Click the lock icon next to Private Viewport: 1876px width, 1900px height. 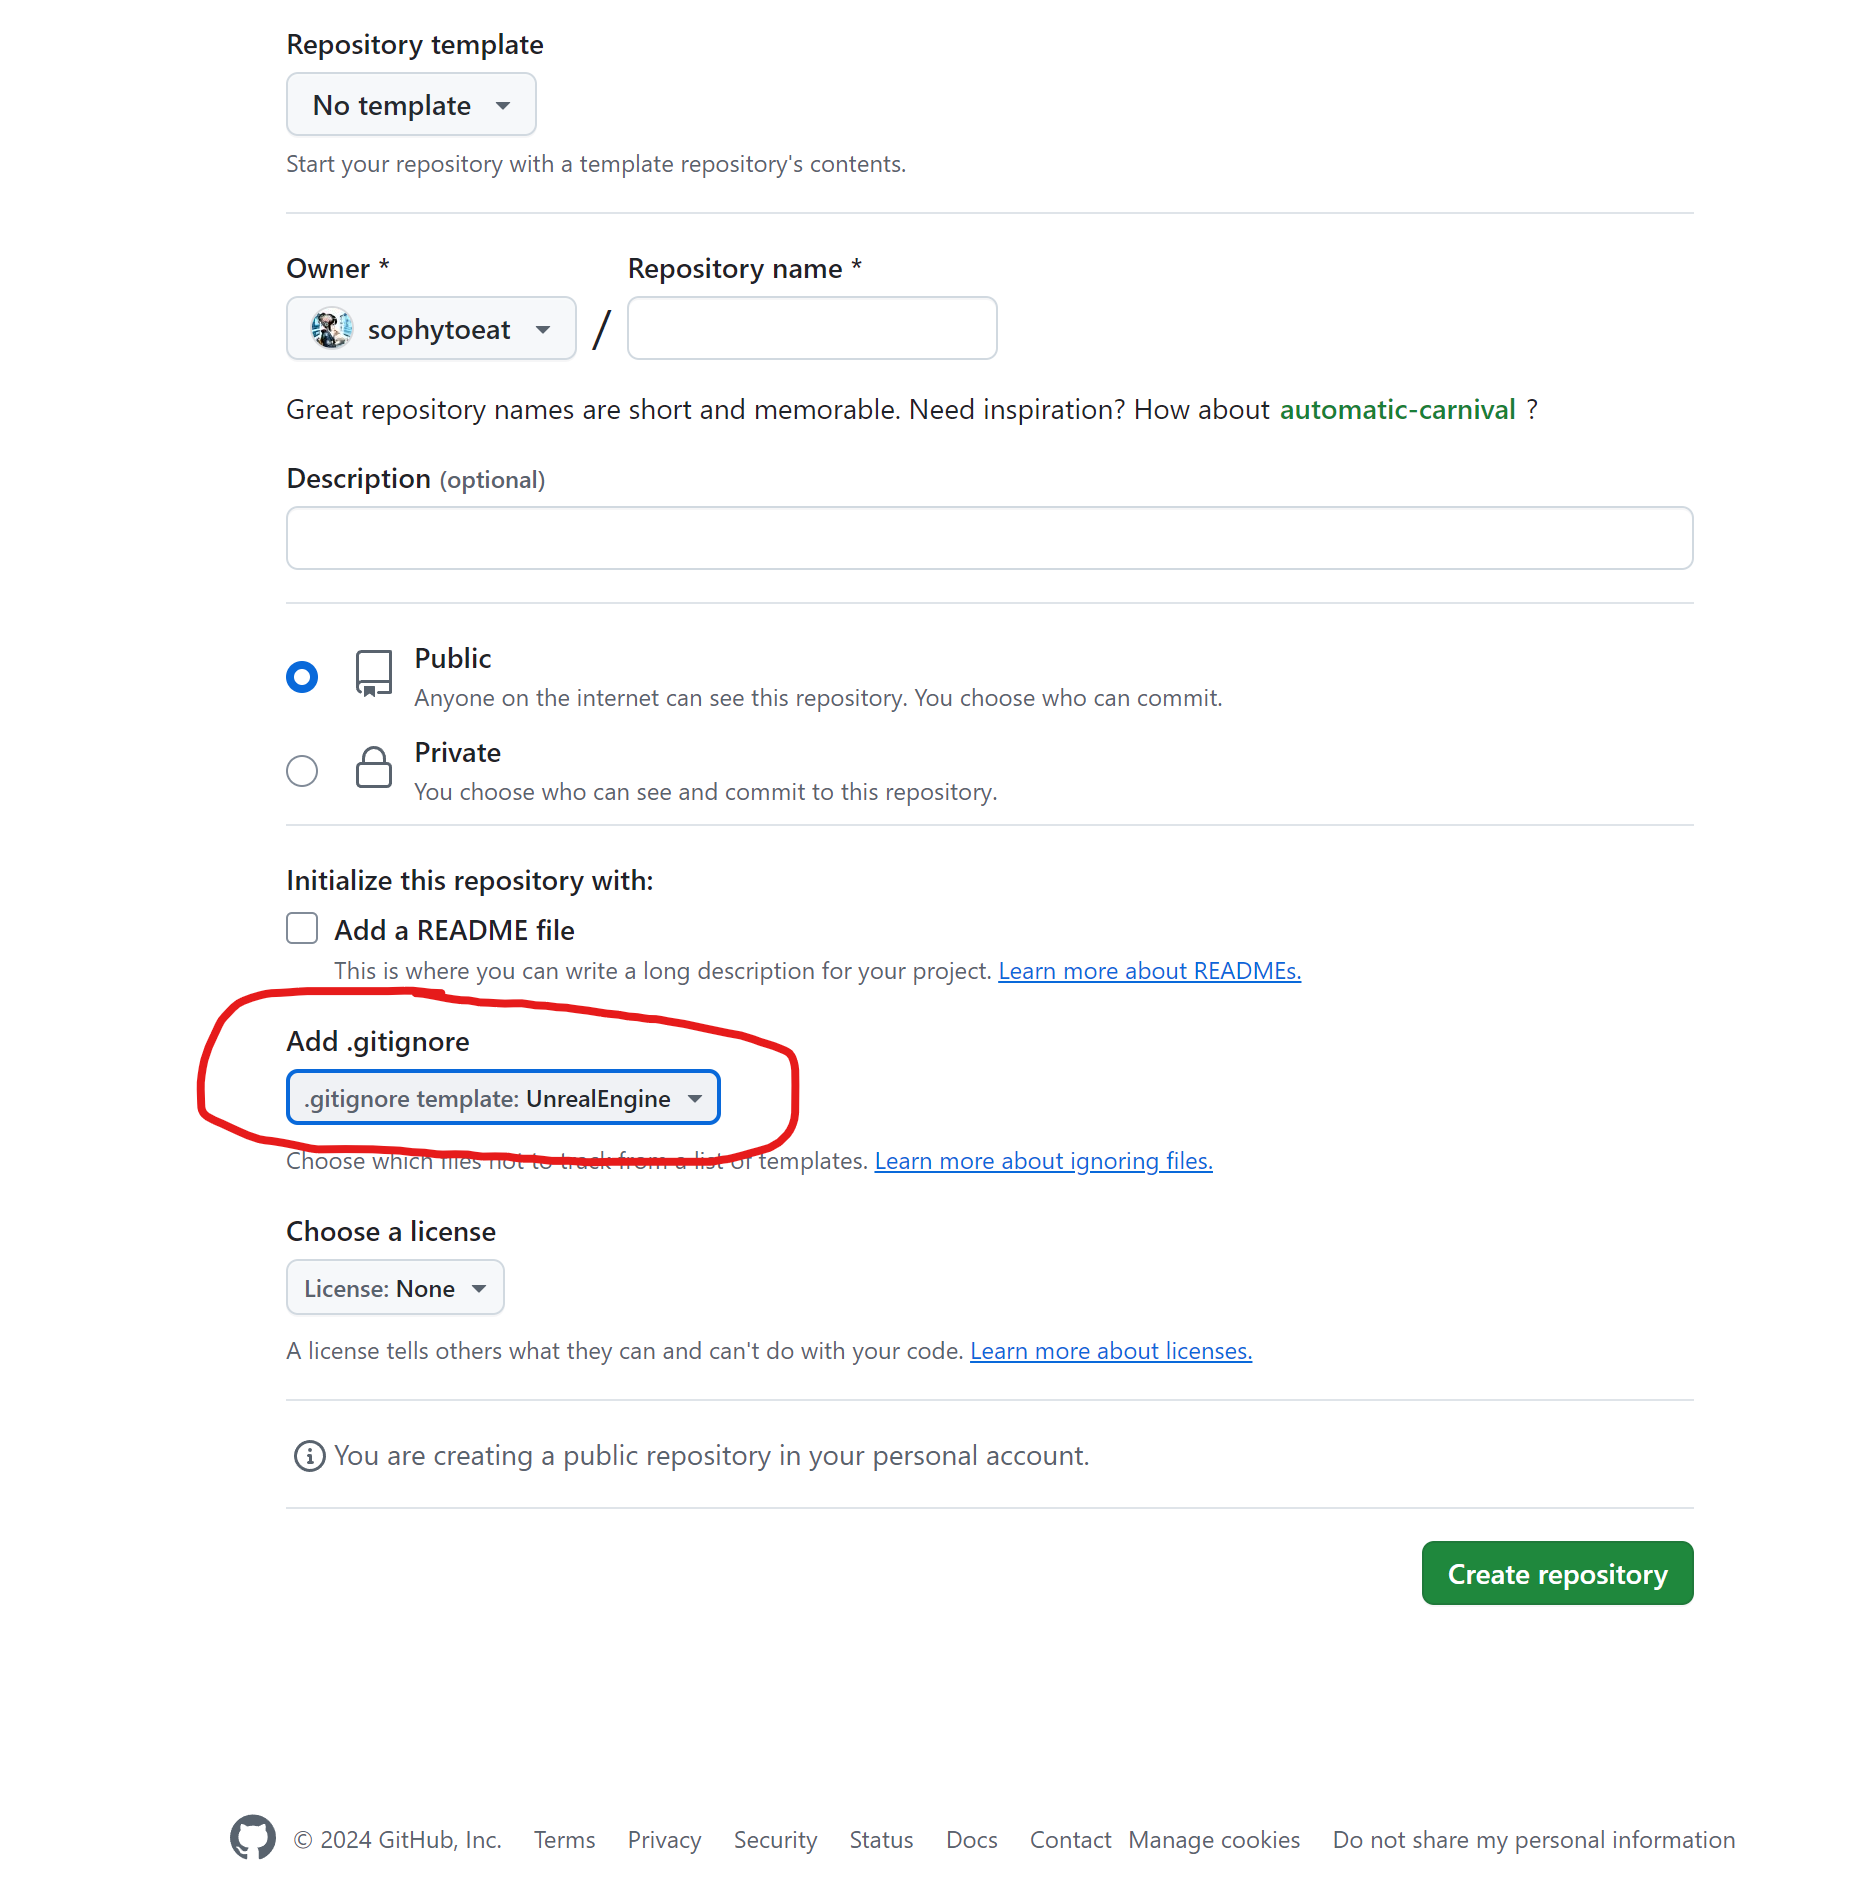coord(372,768)
